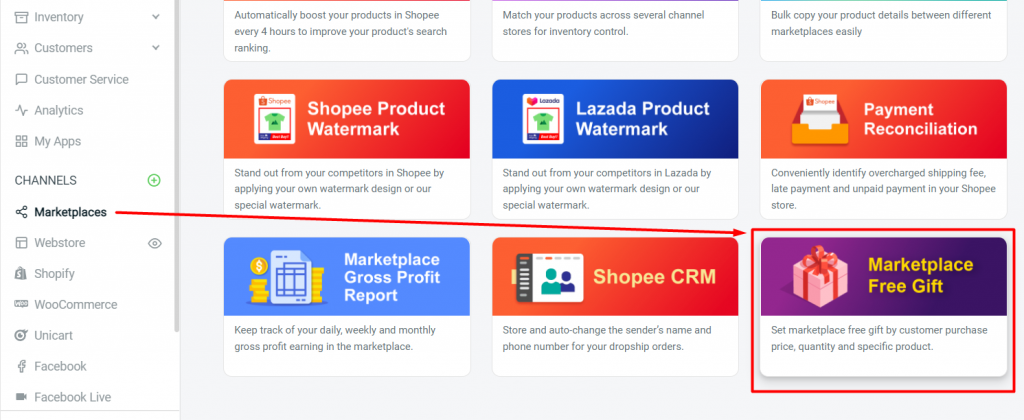The image size is (1024, 420).
Task: Click the Shopify bag icon
Action: (22, 273)
